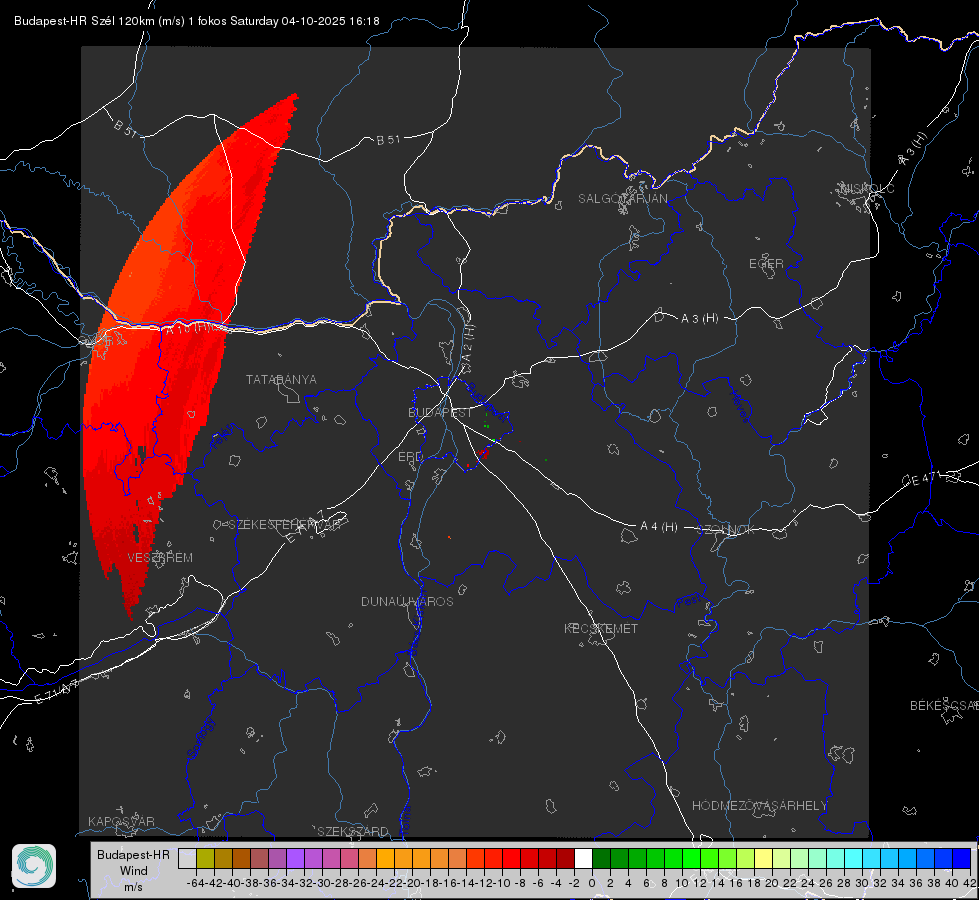This screenshot has height=900, width=979.
Task: Select the HODMEZOVASARHELY city label
Action: 759,806
